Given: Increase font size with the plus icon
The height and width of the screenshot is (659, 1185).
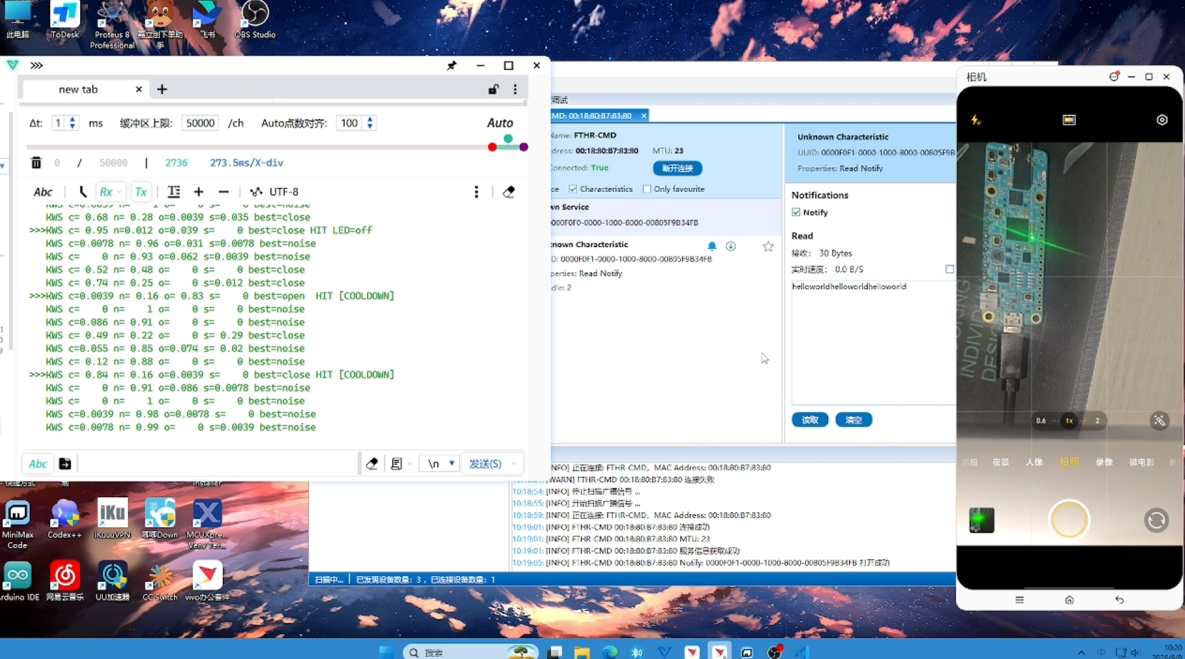Looking at the screenshot, I should tap(199, 192).
